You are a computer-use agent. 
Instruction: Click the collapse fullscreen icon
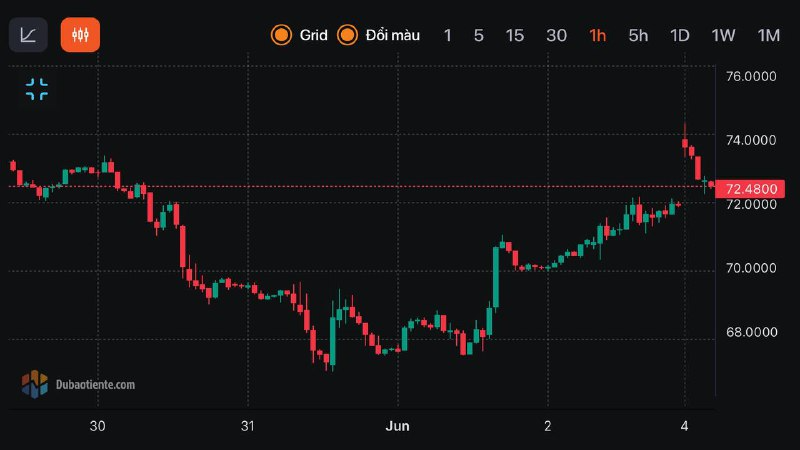(x=37, y=89)
